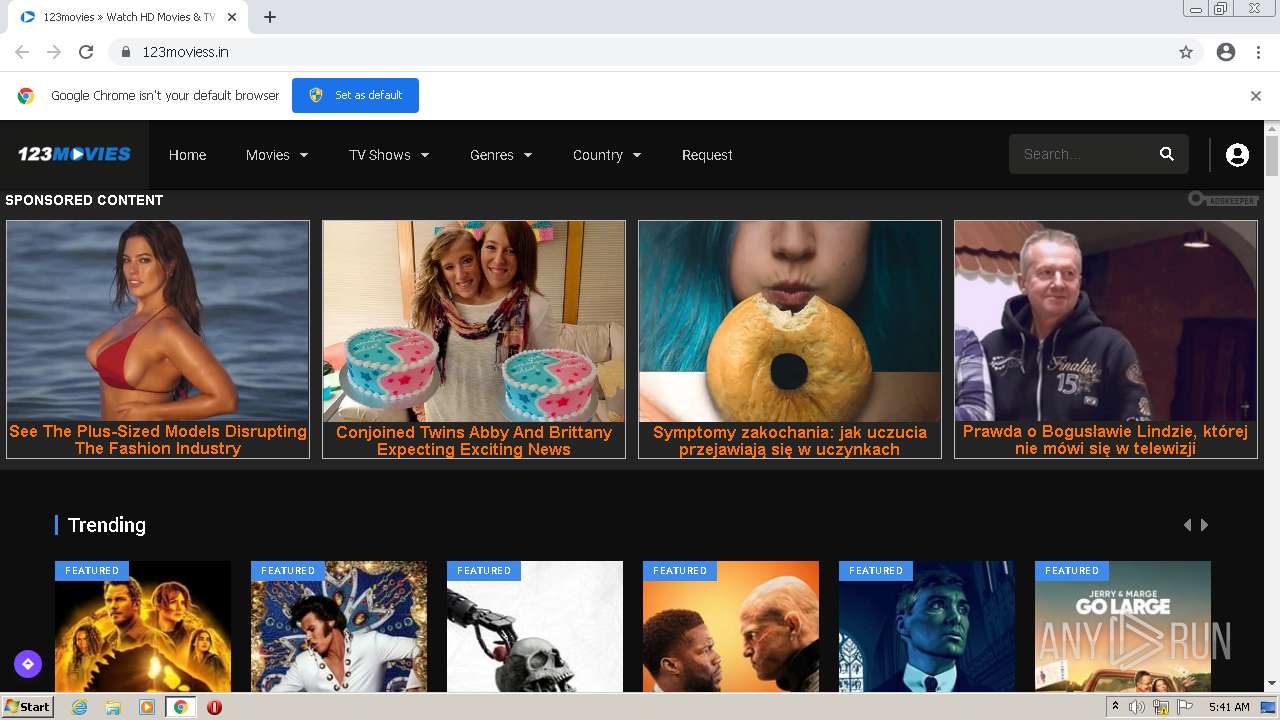Reload the current page
Image resolution: width=1280 pixels, height=720 pixels.
(86, 52)
